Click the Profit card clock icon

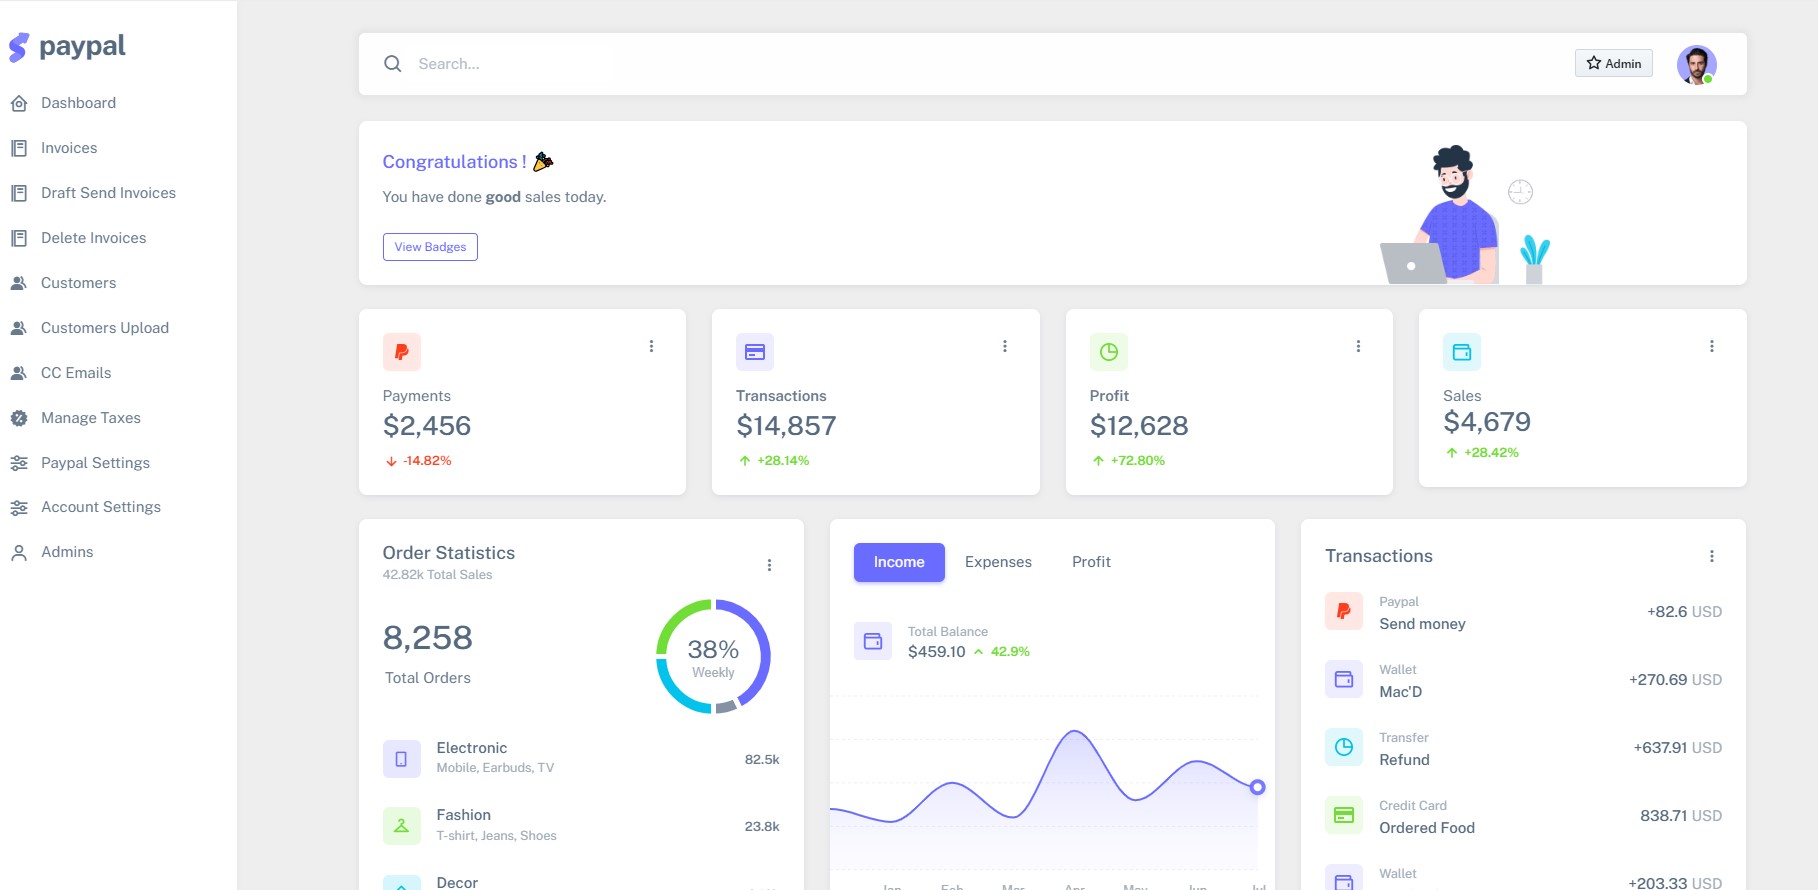[x=1109, y=352]
